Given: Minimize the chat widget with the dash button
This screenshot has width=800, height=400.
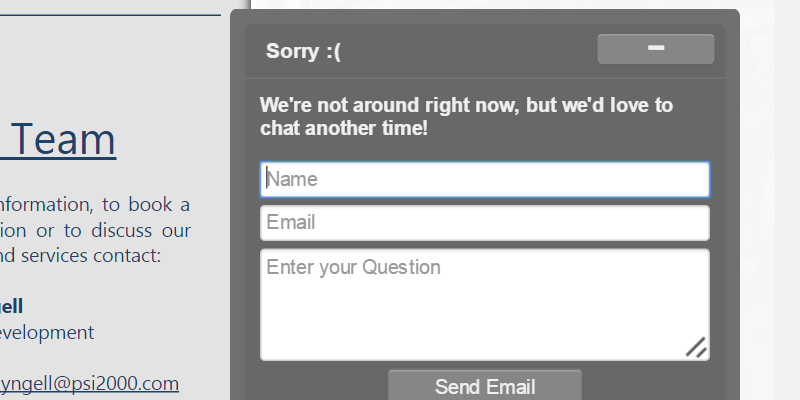Looking at the screenshot, I should pyautogui.click(x=656, y=49).
